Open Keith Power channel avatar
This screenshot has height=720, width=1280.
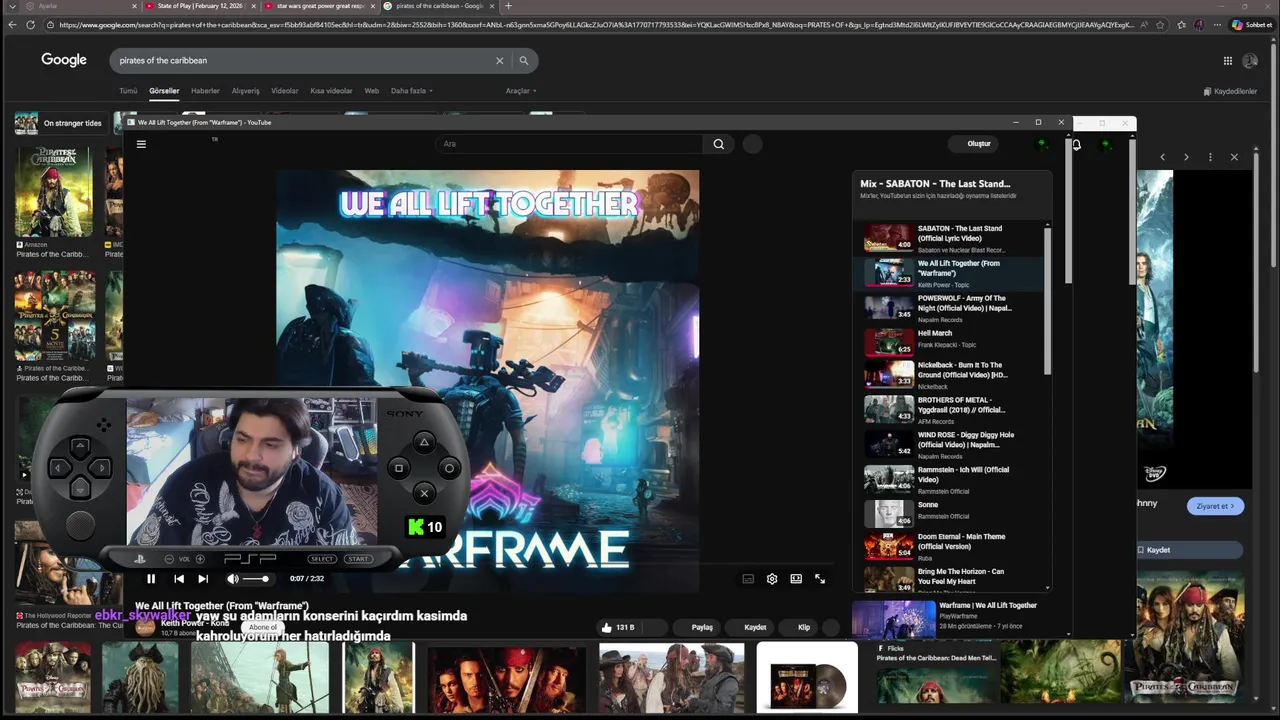(x=146, y=627)
